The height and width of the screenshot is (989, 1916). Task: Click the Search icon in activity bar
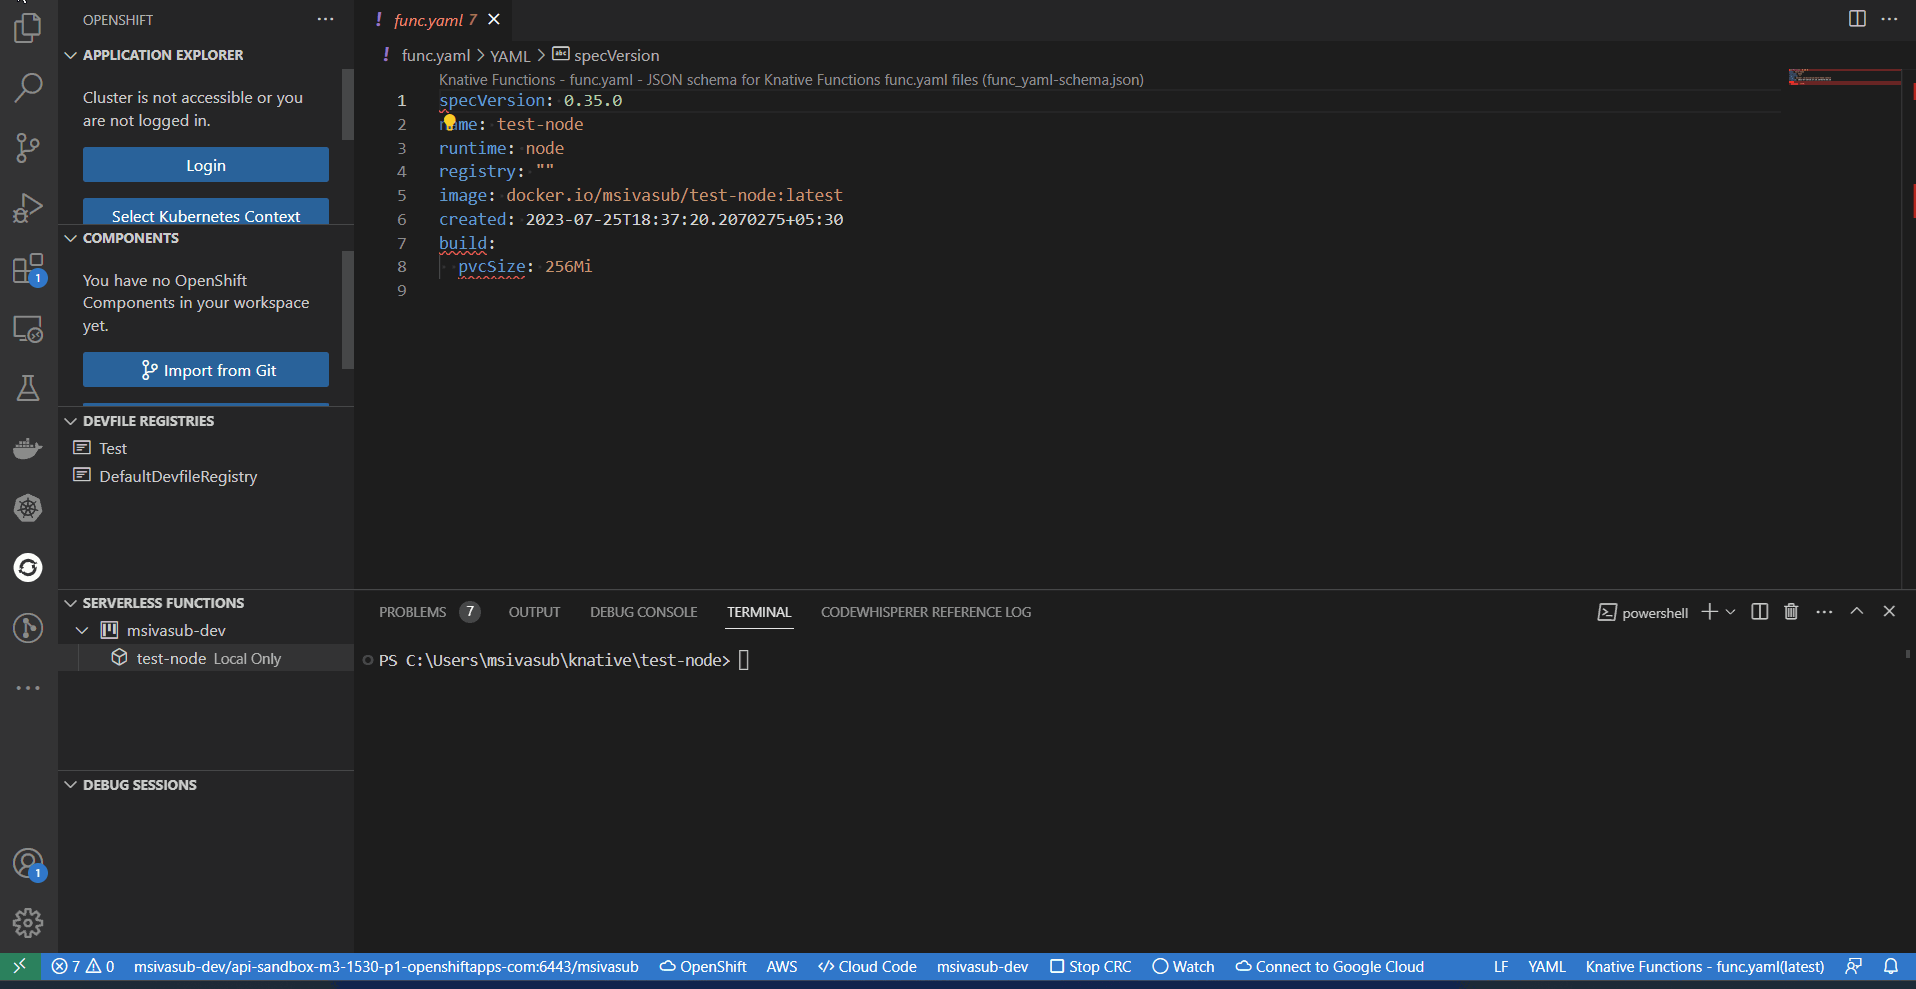[x=28, y=88]
